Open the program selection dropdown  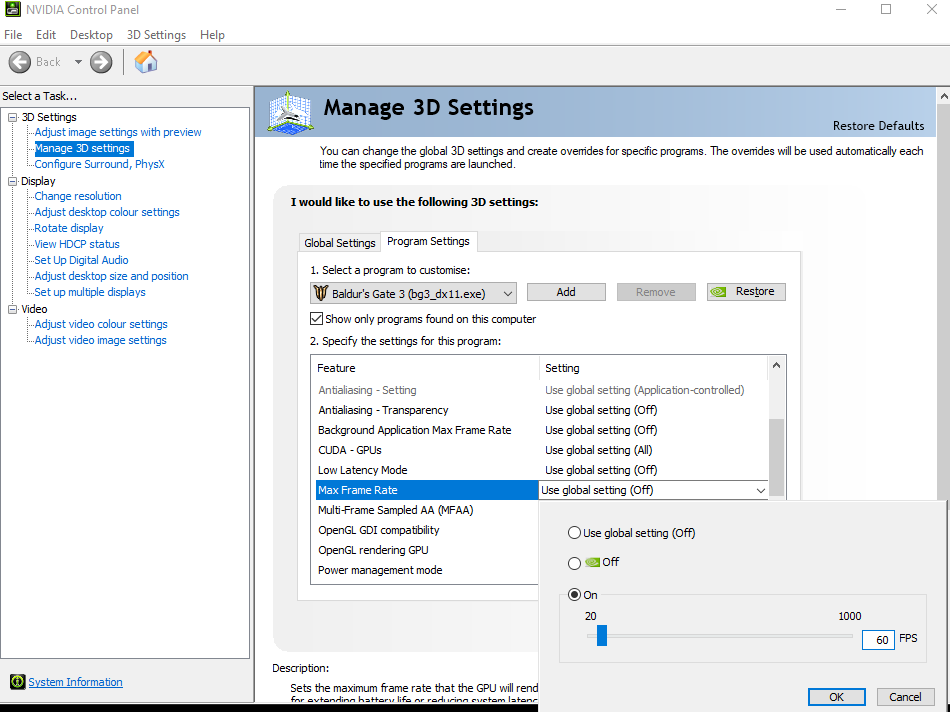coord(508,292)
